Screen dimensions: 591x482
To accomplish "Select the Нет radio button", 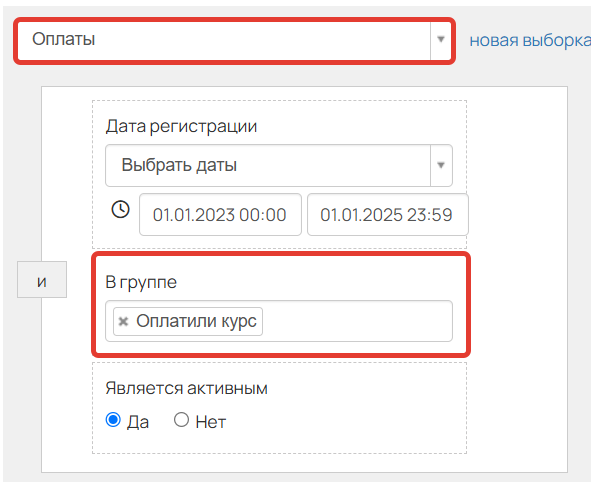I will (x=181, y=420).
